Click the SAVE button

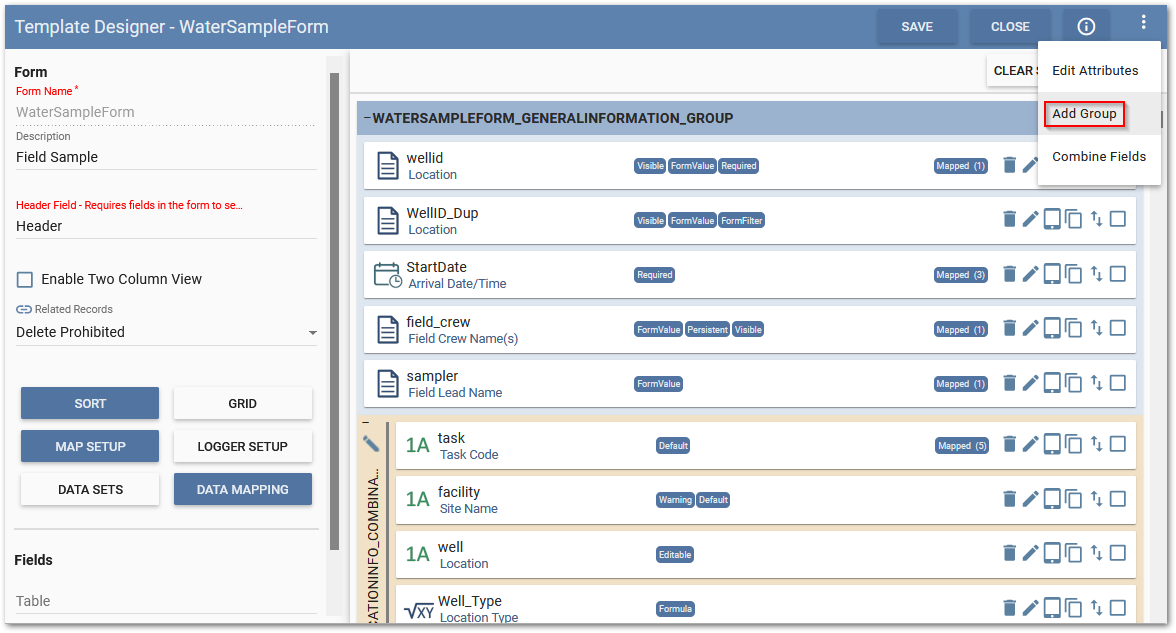pos(916,27)
